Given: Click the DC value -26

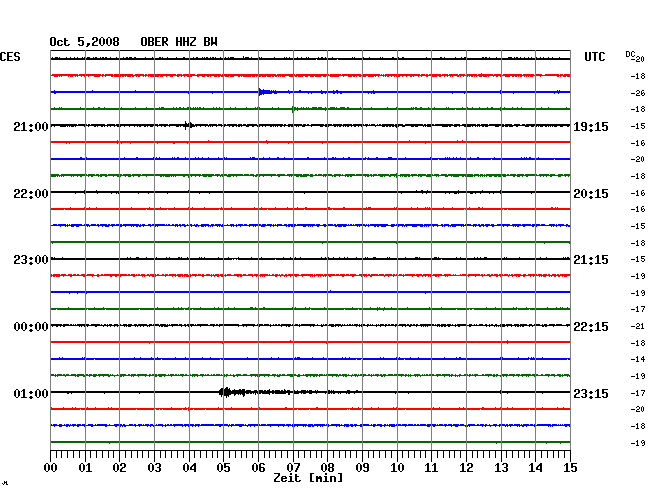Looking at the screenshot, I should click(638, 93).
